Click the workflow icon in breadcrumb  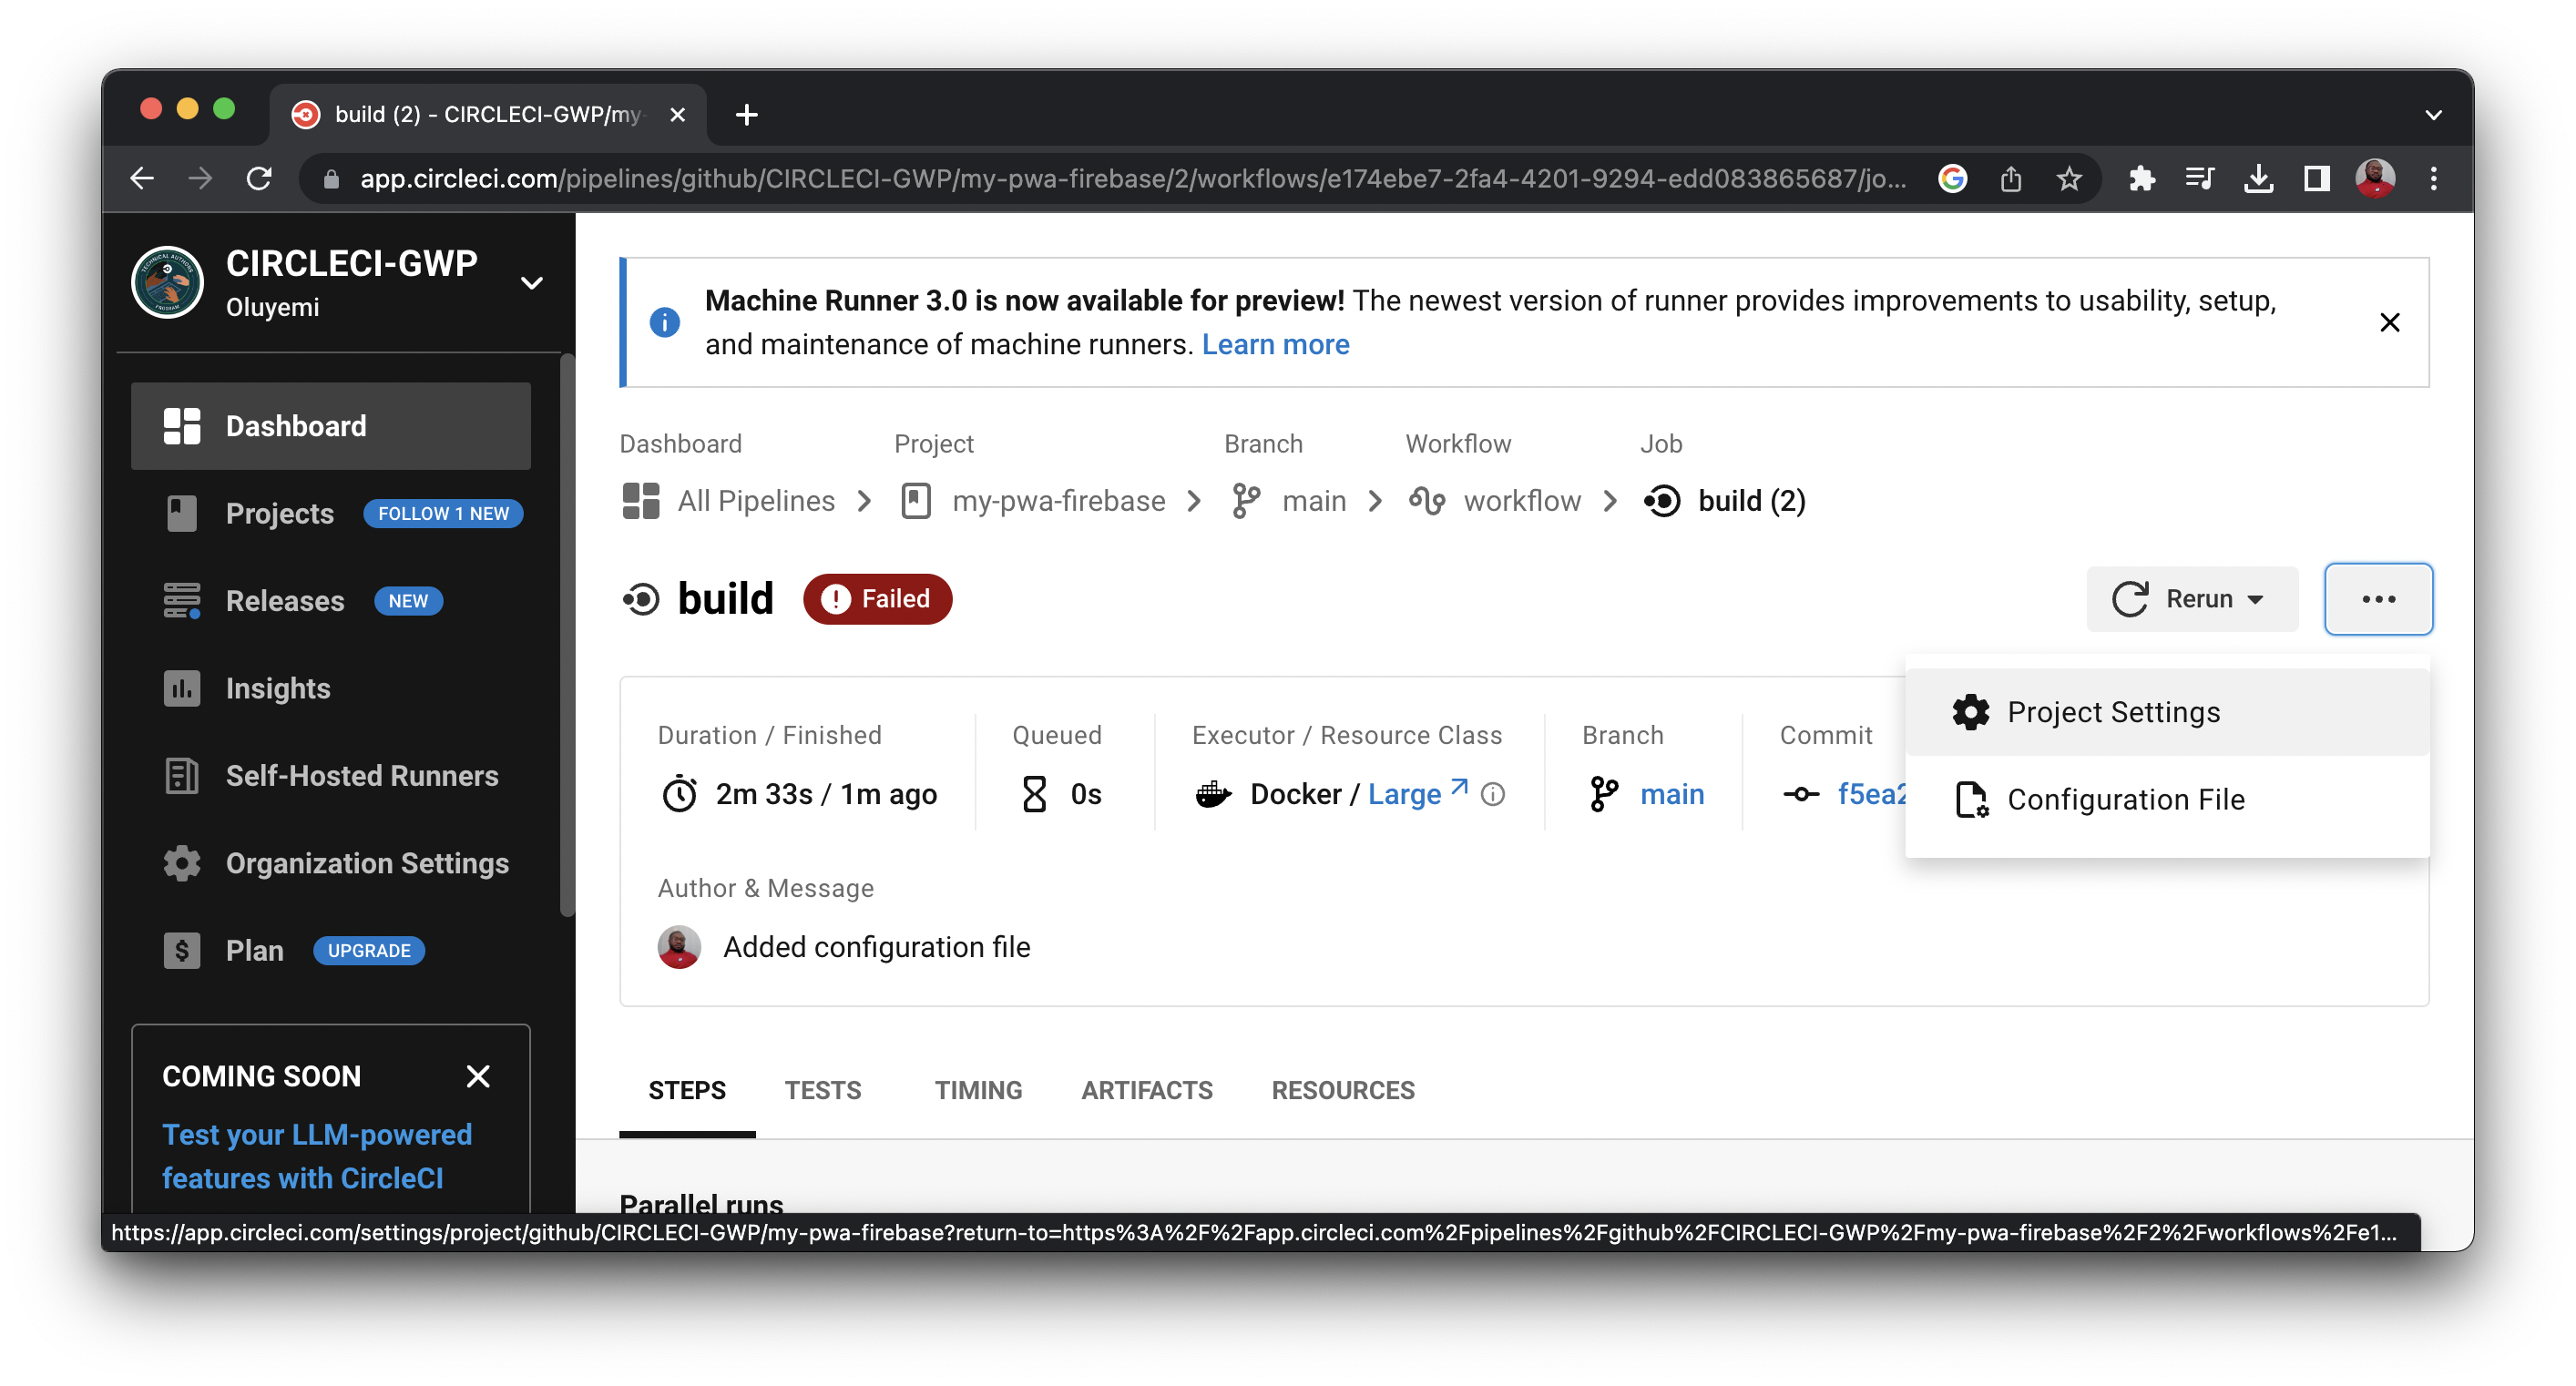[1428, 501]
